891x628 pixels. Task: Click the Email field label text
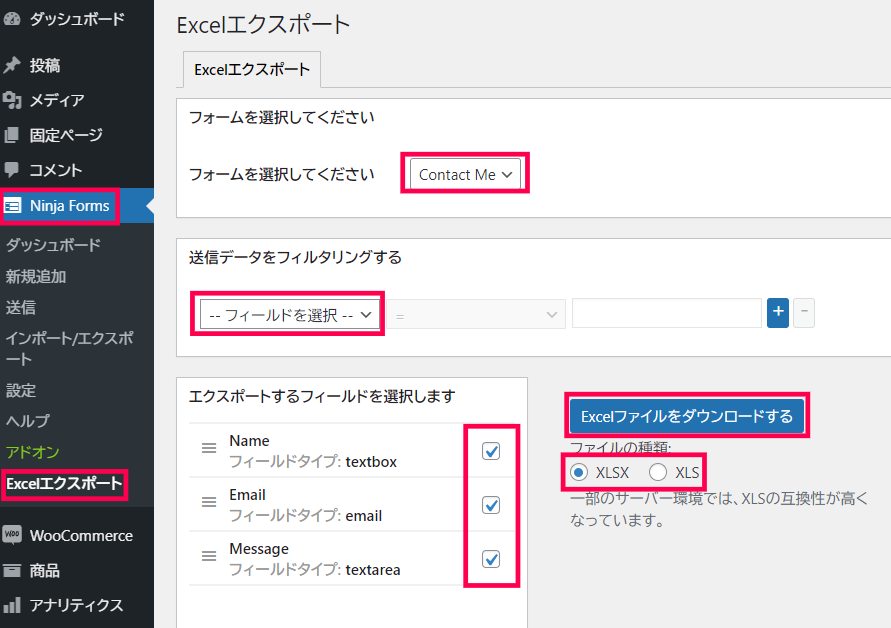click(x=247, y=494)
